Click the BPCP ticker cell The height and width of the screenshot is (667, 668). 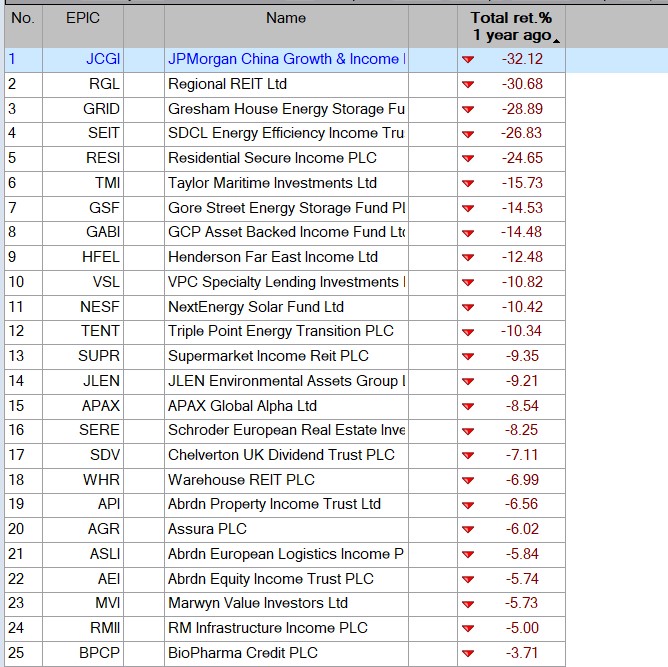[x=83, y=653]
